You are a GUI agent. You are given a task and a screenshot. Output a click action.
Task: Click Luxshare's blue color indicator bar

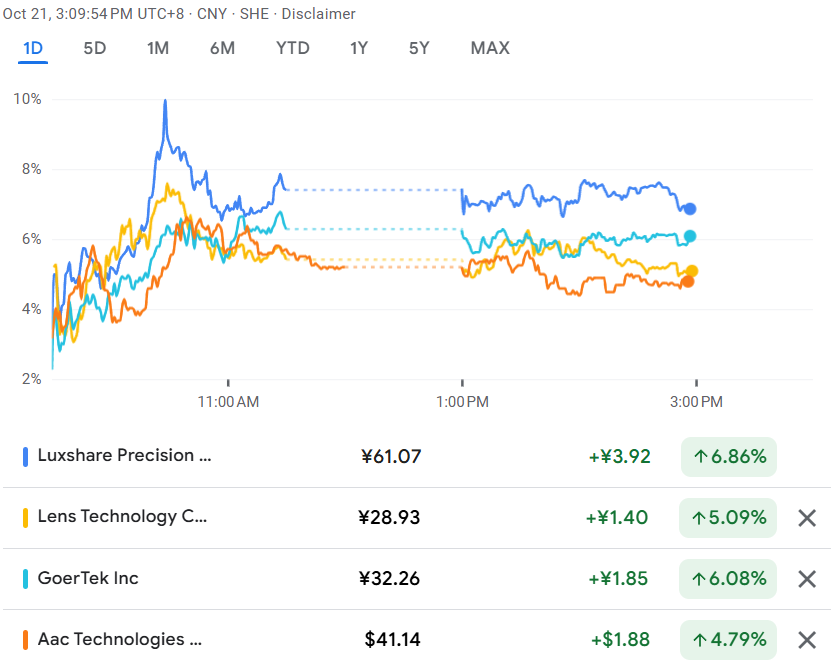tap(25, 456)
